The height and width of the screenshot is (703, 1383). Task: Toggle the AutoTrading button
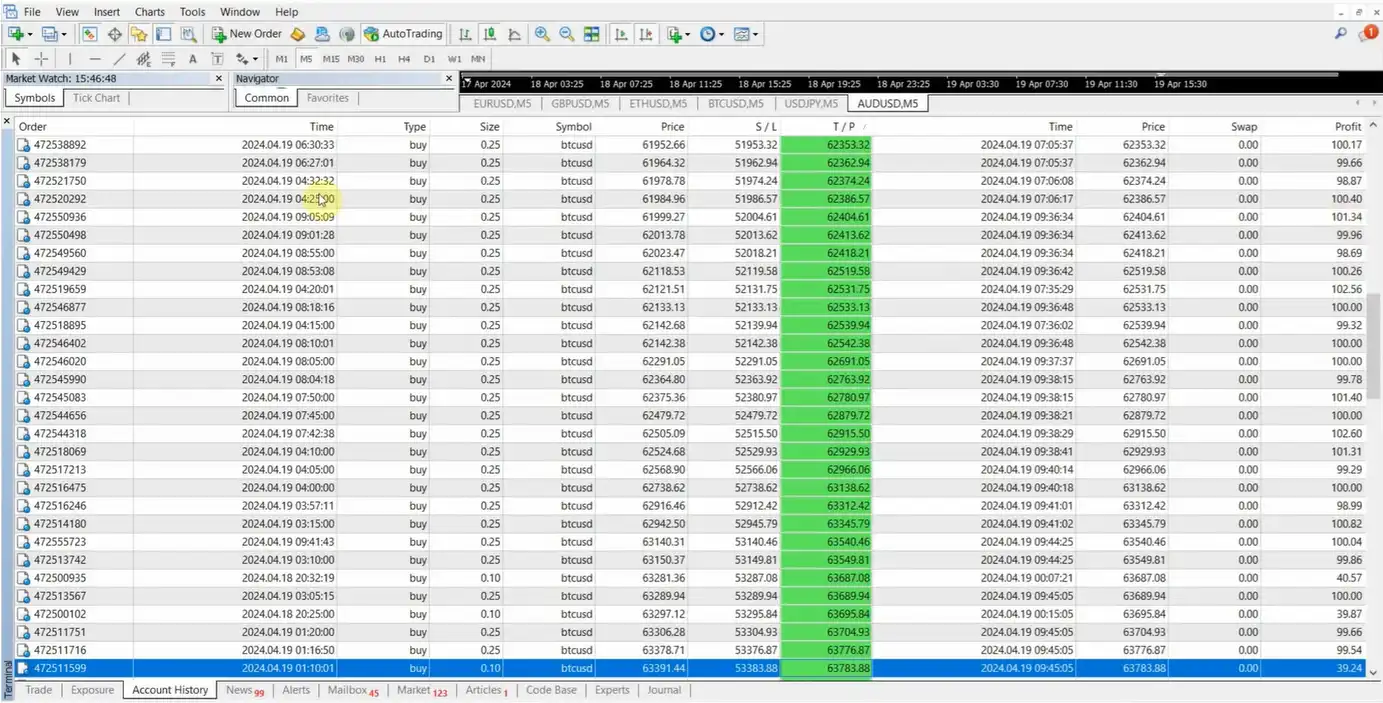pyautogui.click(x=403, y=34)
